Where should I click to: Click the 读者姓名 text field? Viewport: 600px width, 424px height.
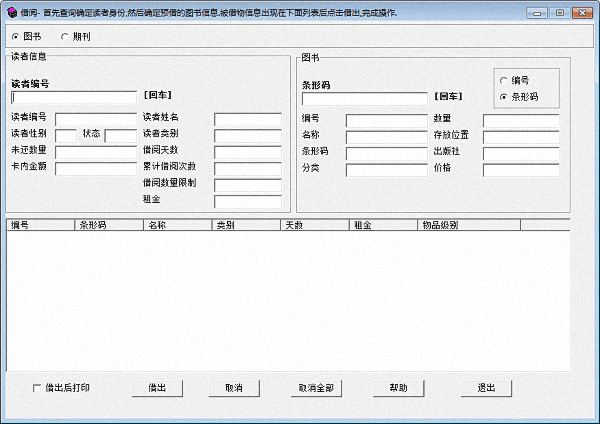coord(247,119)
